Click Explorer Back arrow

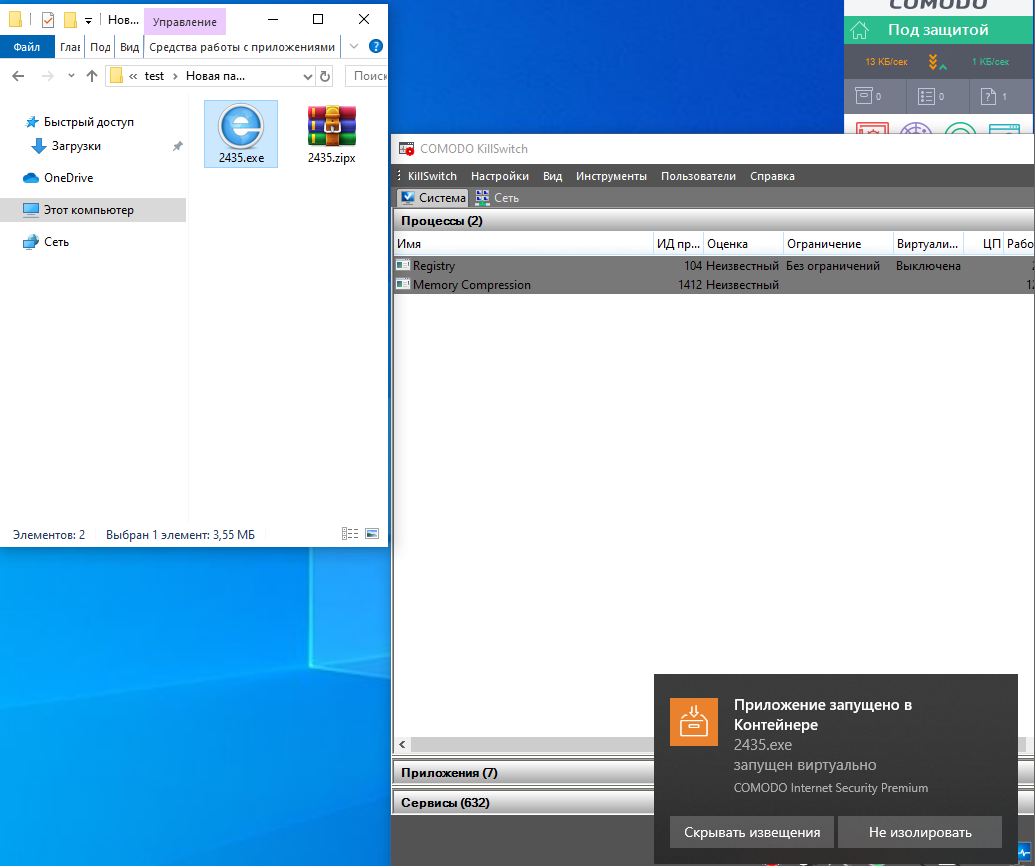coord(18,76)
